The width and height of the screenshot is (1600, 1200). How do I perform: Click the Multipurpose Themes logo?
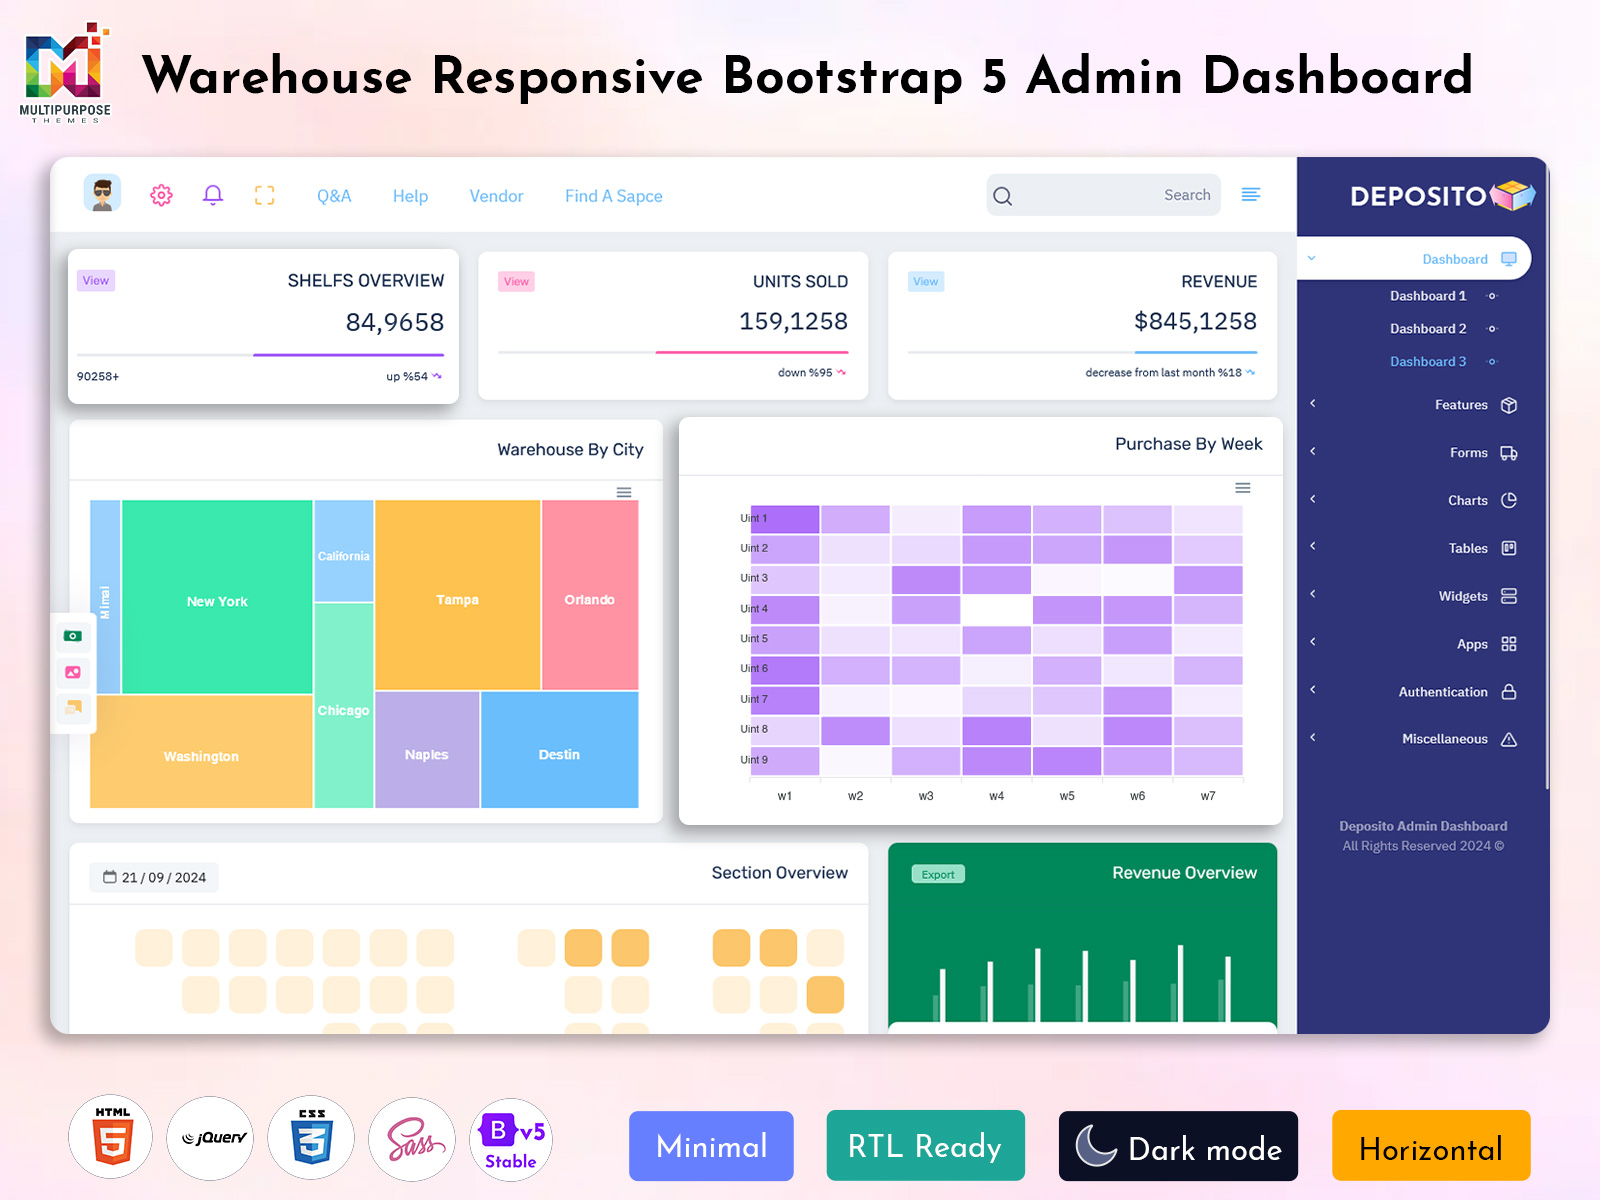(x=66, y=73)
